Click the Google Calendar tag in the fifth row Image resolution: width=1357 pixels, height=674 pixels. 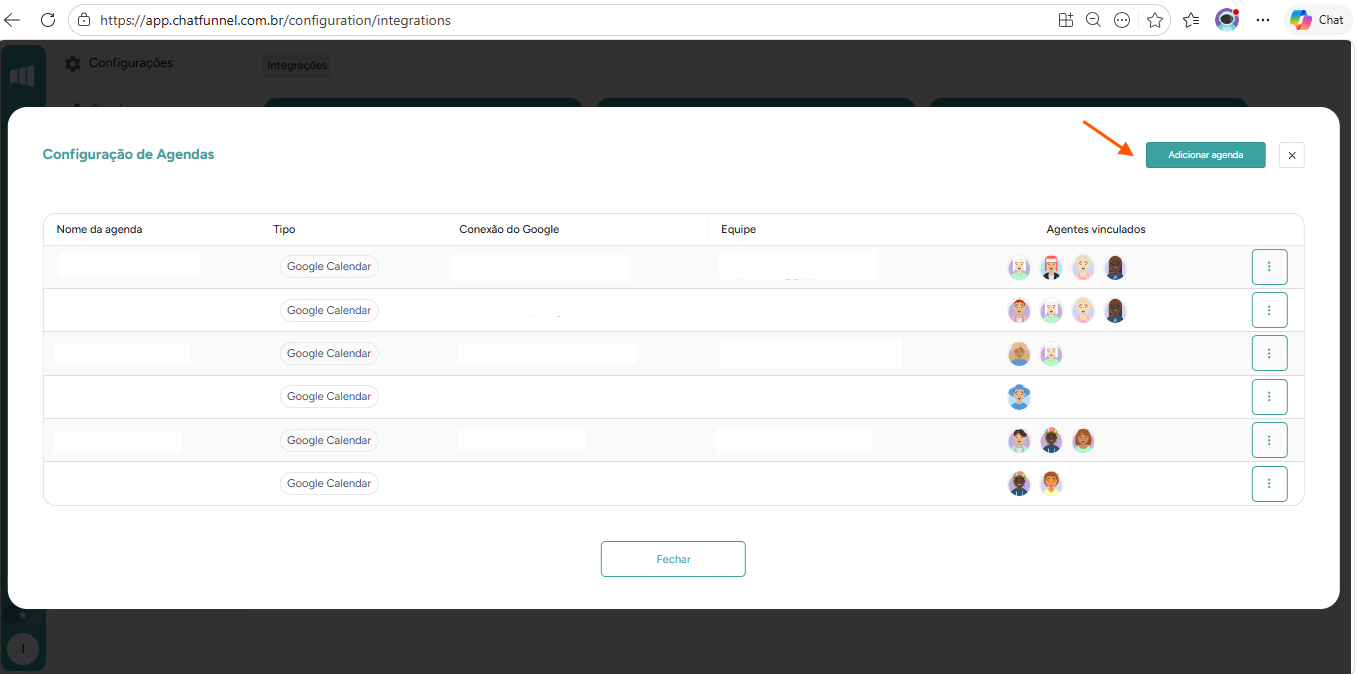(x=329, y=440)
